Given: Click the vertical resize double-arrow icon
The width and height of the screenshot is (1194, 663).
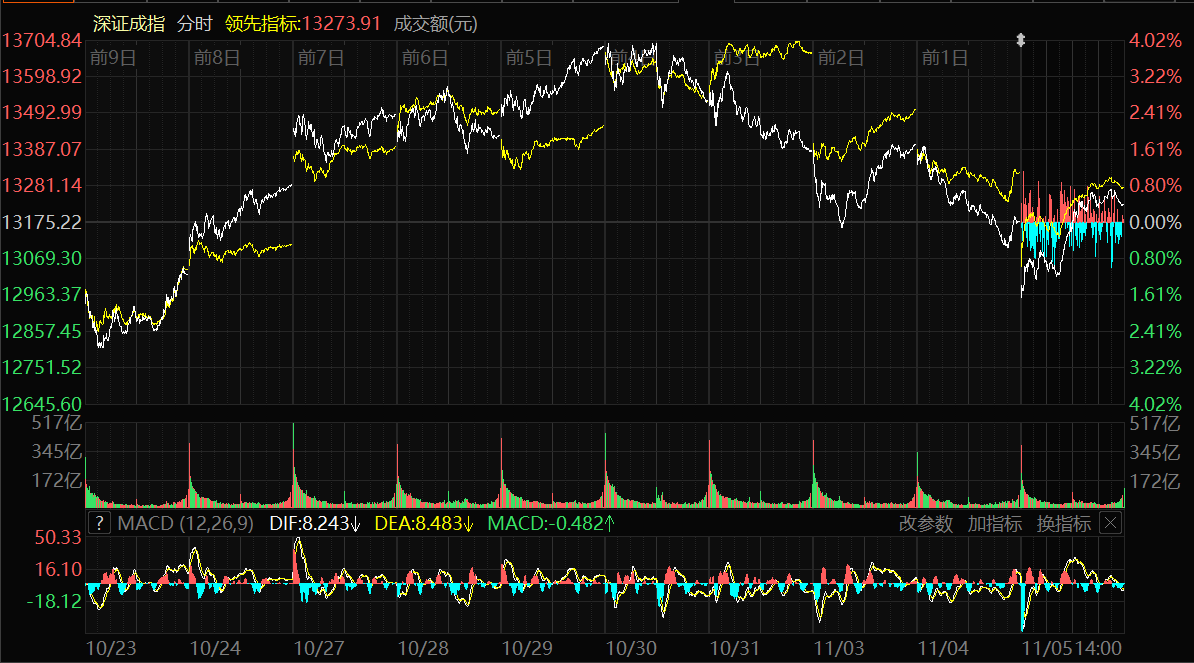Looking at the screenshot, I should click(x=1021, y=40).
